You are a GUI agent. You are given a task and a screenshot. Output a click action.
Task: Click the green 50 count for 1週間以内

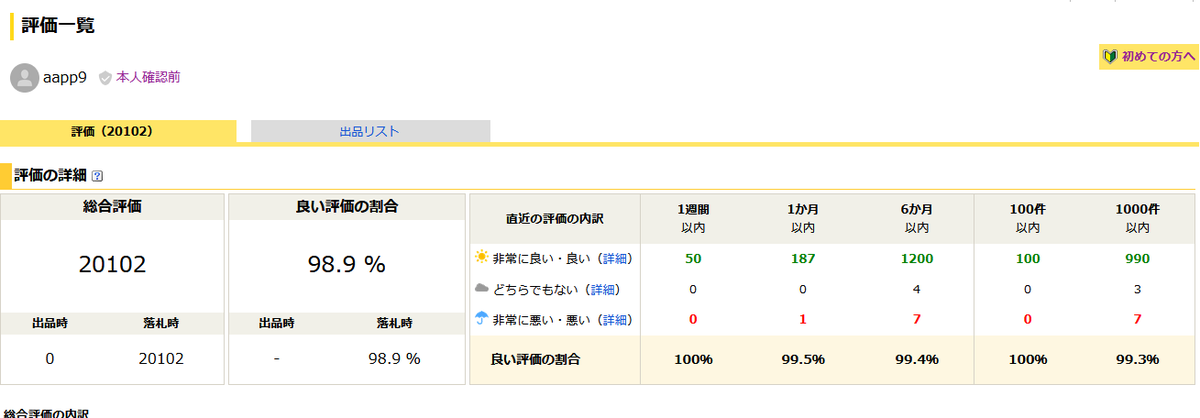[x=692, y=259]
